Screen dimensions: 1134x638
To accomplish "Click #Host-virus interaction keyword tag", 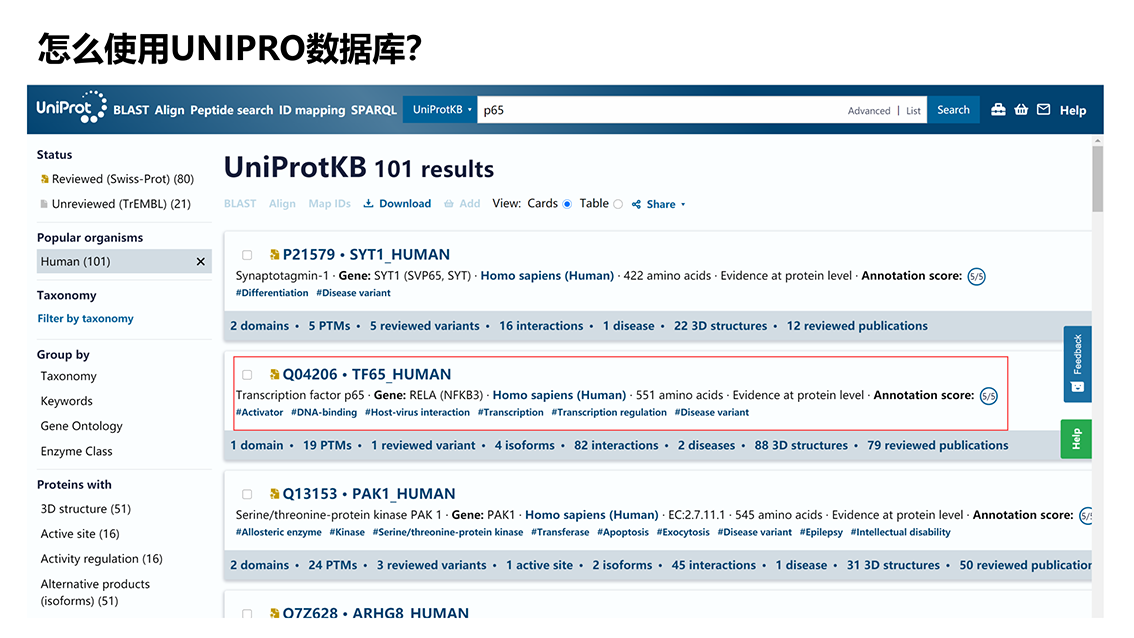I will pos(417,412).
